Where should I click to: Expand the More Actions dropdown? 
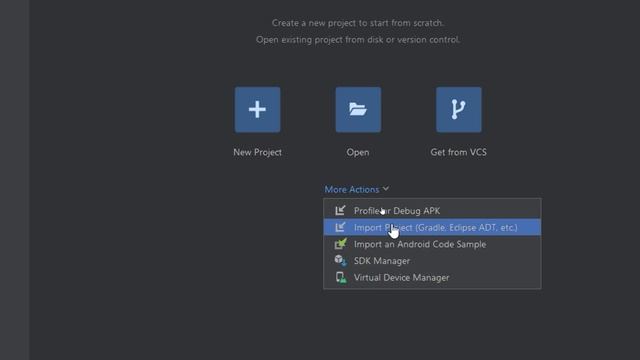357,189
